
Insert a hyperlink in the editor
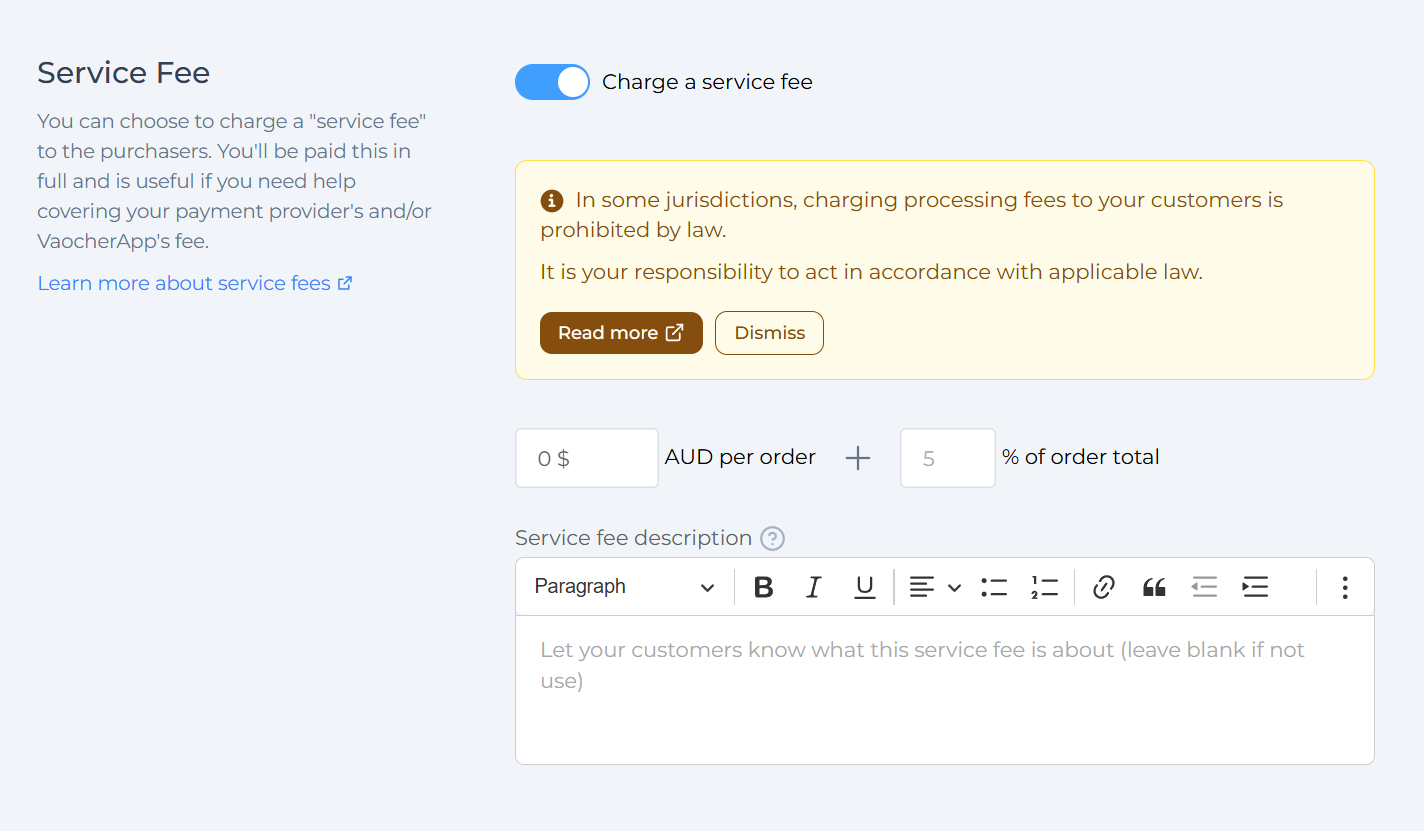[x=1104, y=587]
